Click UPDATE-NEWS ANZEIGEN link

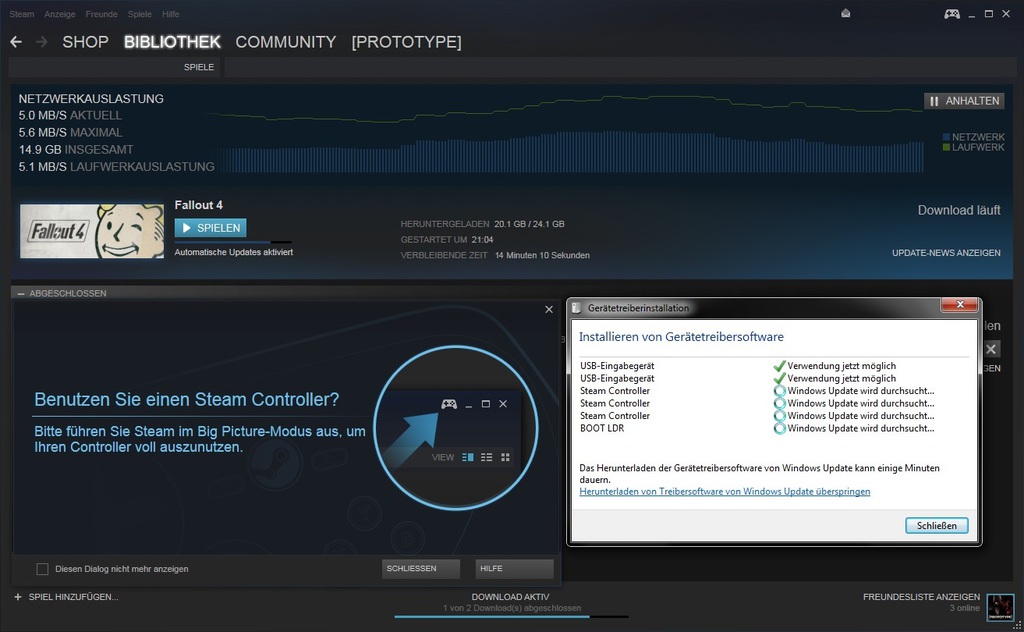pos(946,253)
